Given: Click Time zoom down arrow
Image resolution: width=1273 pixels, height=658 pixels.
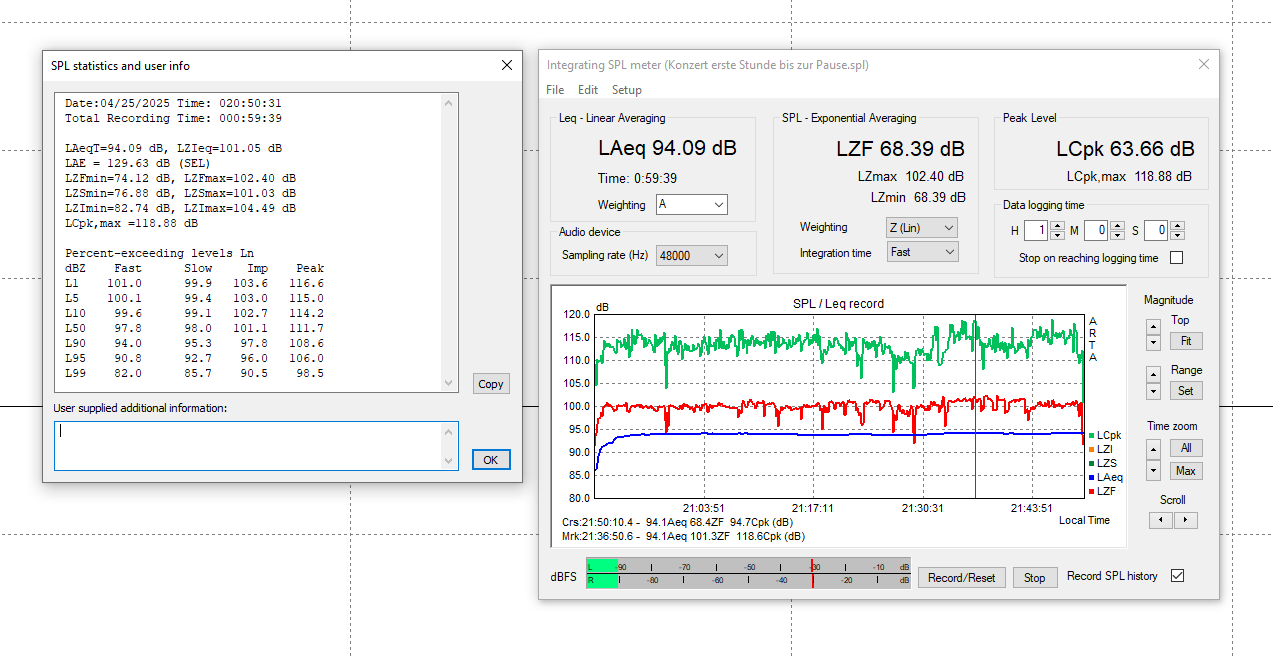Looking at the screenshot, I should 1154,470.
